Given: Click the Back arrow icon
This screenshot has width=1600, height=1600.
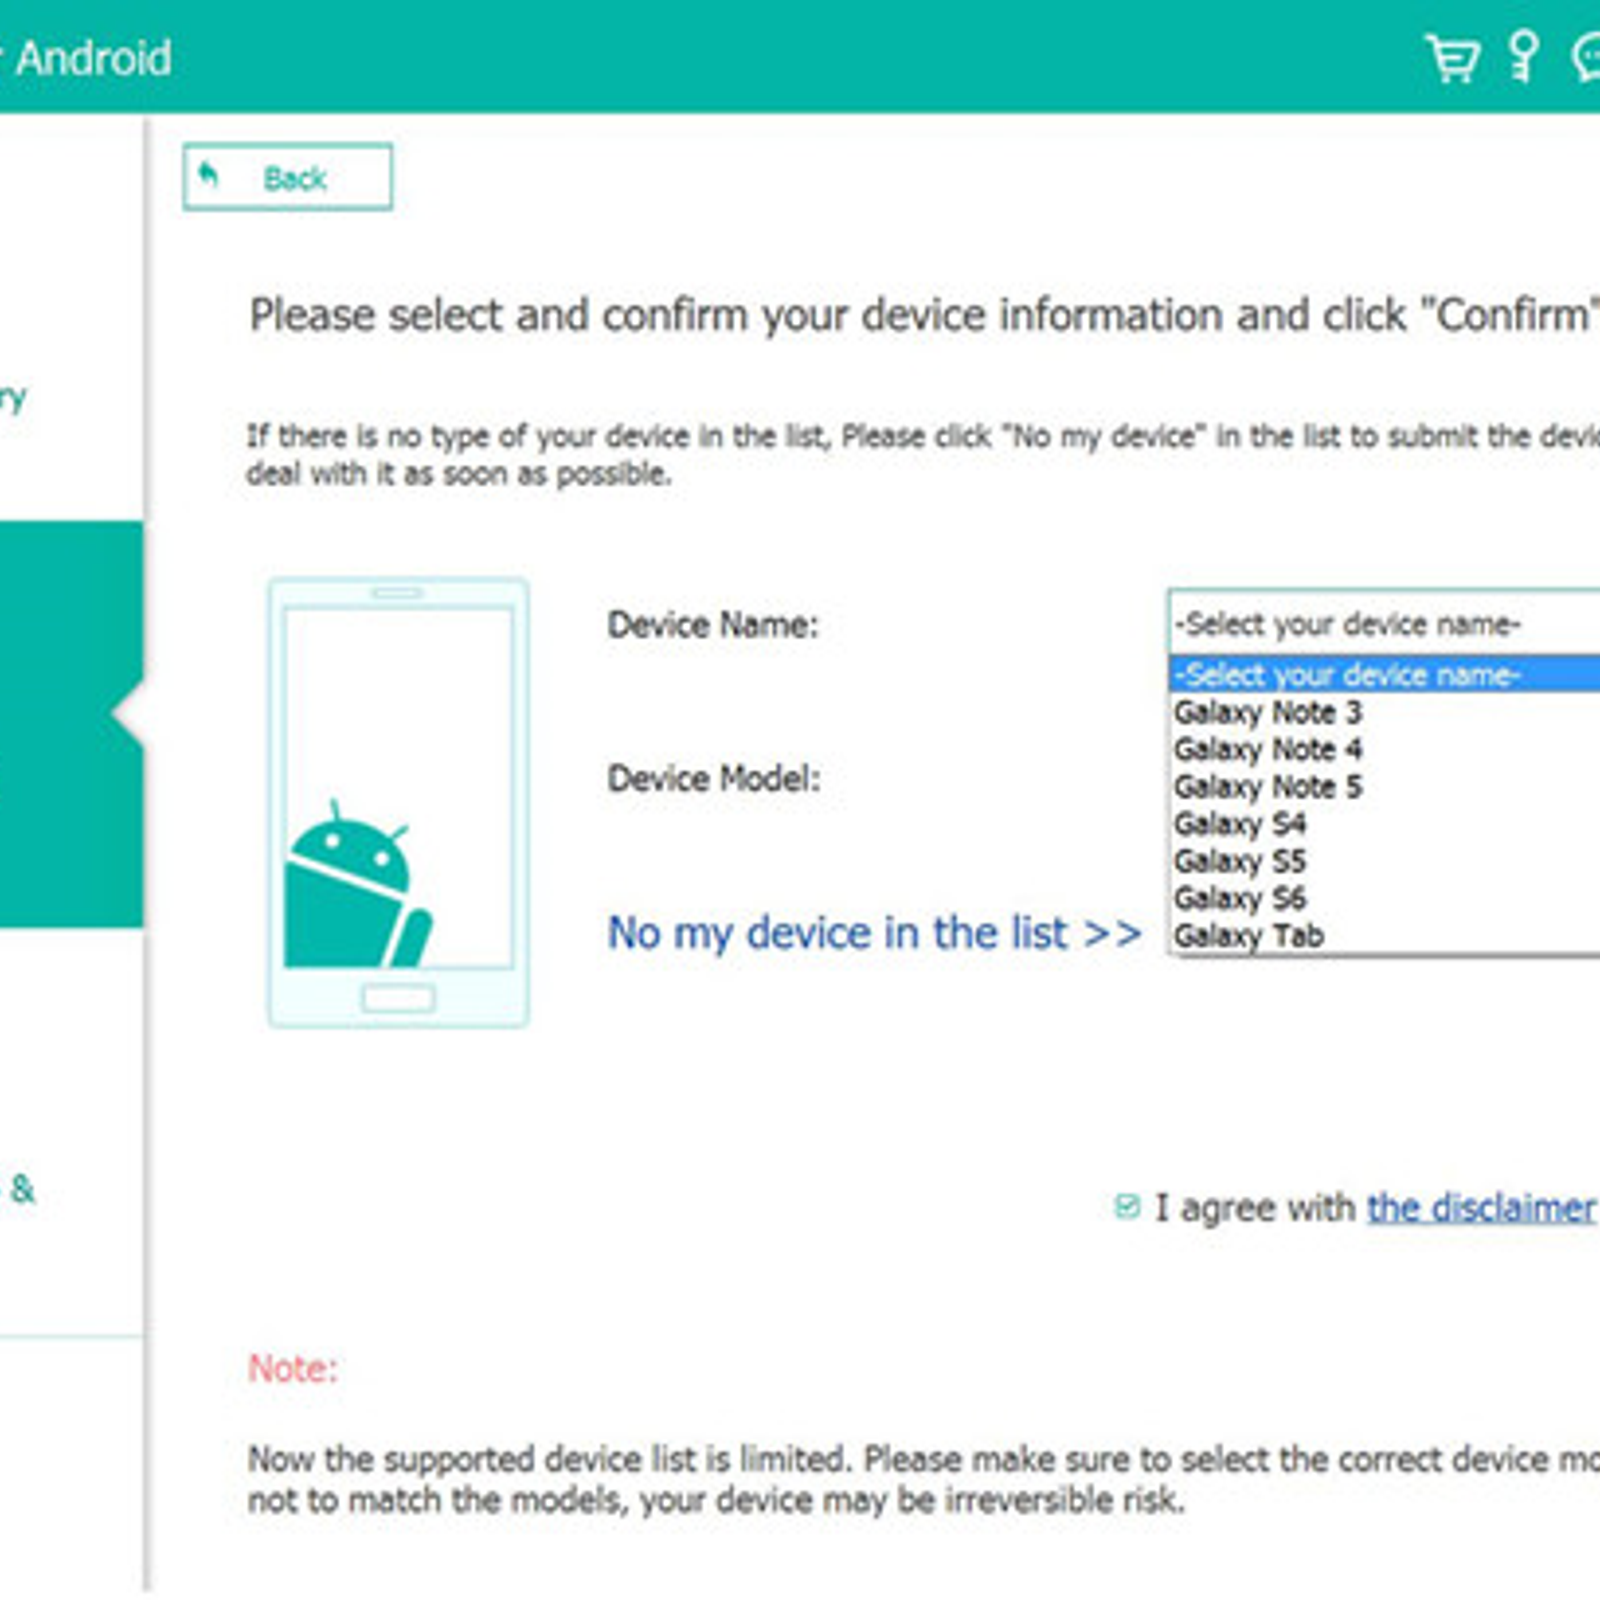Looking at the screenshot, I should point(208,176).
